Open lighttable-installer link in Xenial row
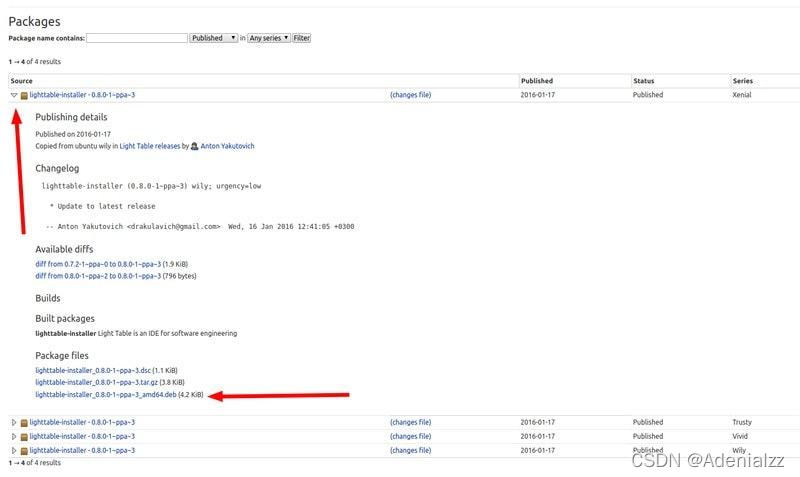This screenshot has width=800, height=477. 82,95
